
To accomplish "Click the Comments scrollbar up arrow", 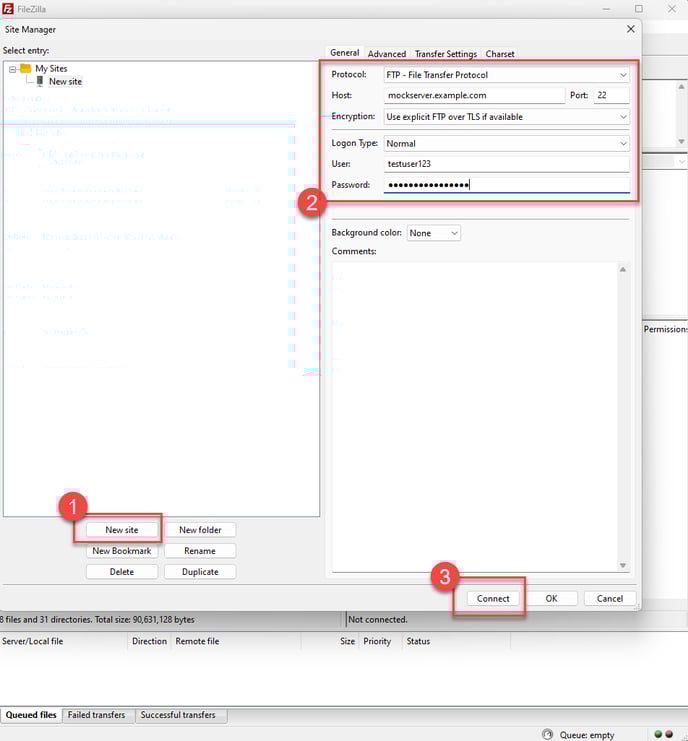I will point(623,269).
